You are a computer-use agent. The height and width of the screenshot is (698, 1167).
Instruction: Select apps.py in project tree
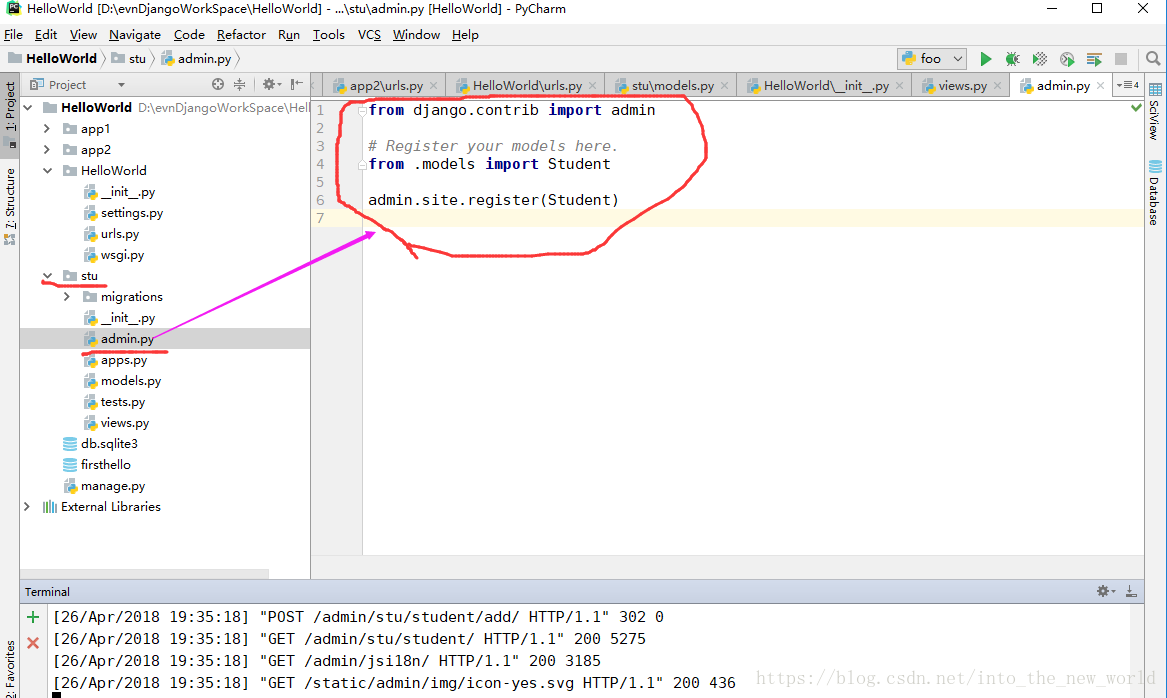(x=124, y=359)
